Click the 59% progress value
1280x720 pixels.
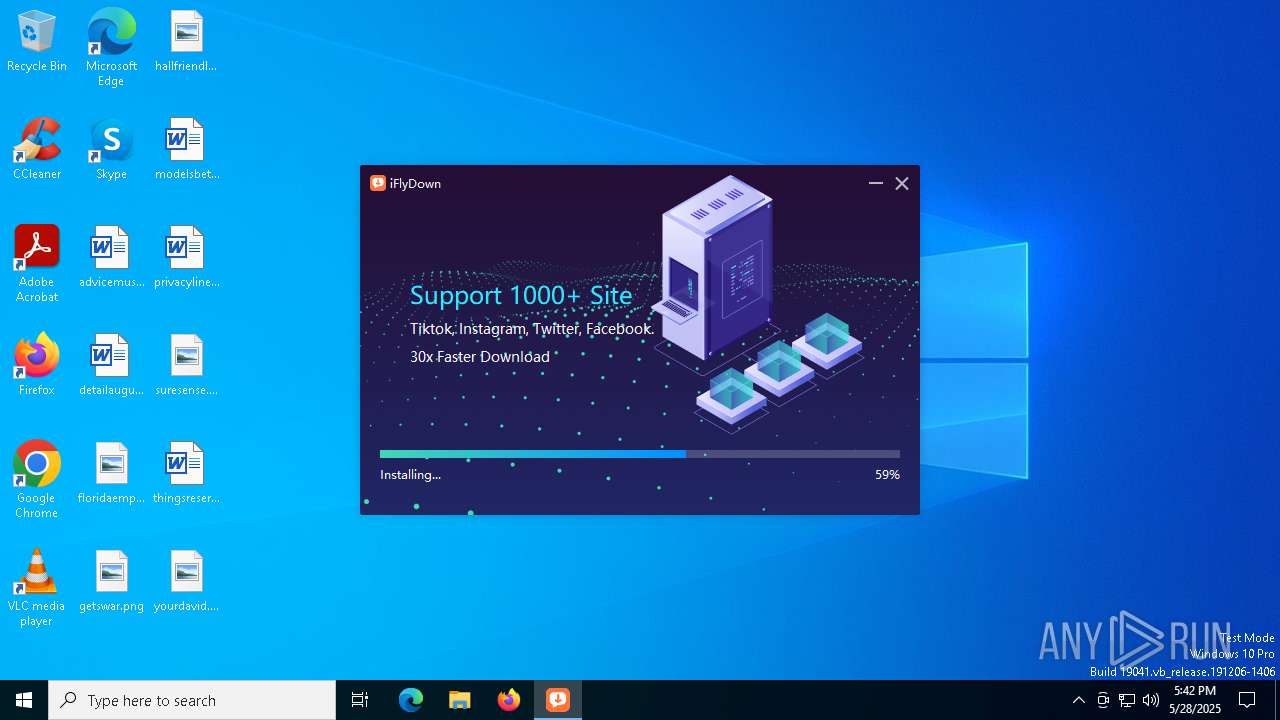point(887,475)
